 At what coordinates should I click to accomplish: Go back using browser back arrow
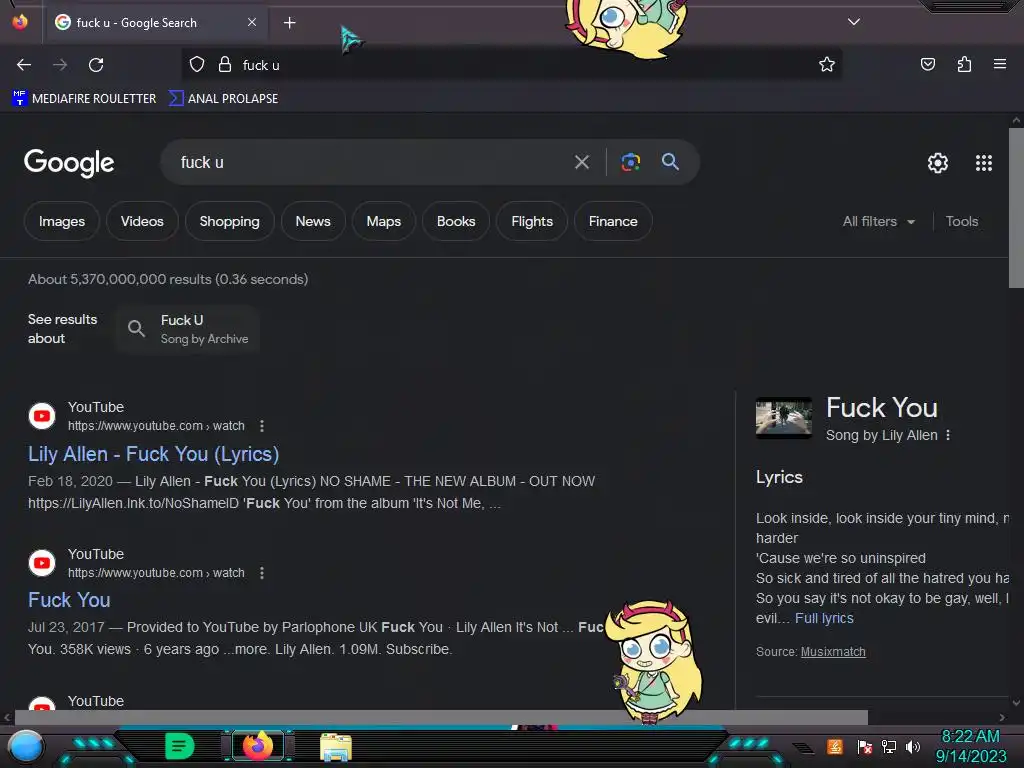pos(24,65)
